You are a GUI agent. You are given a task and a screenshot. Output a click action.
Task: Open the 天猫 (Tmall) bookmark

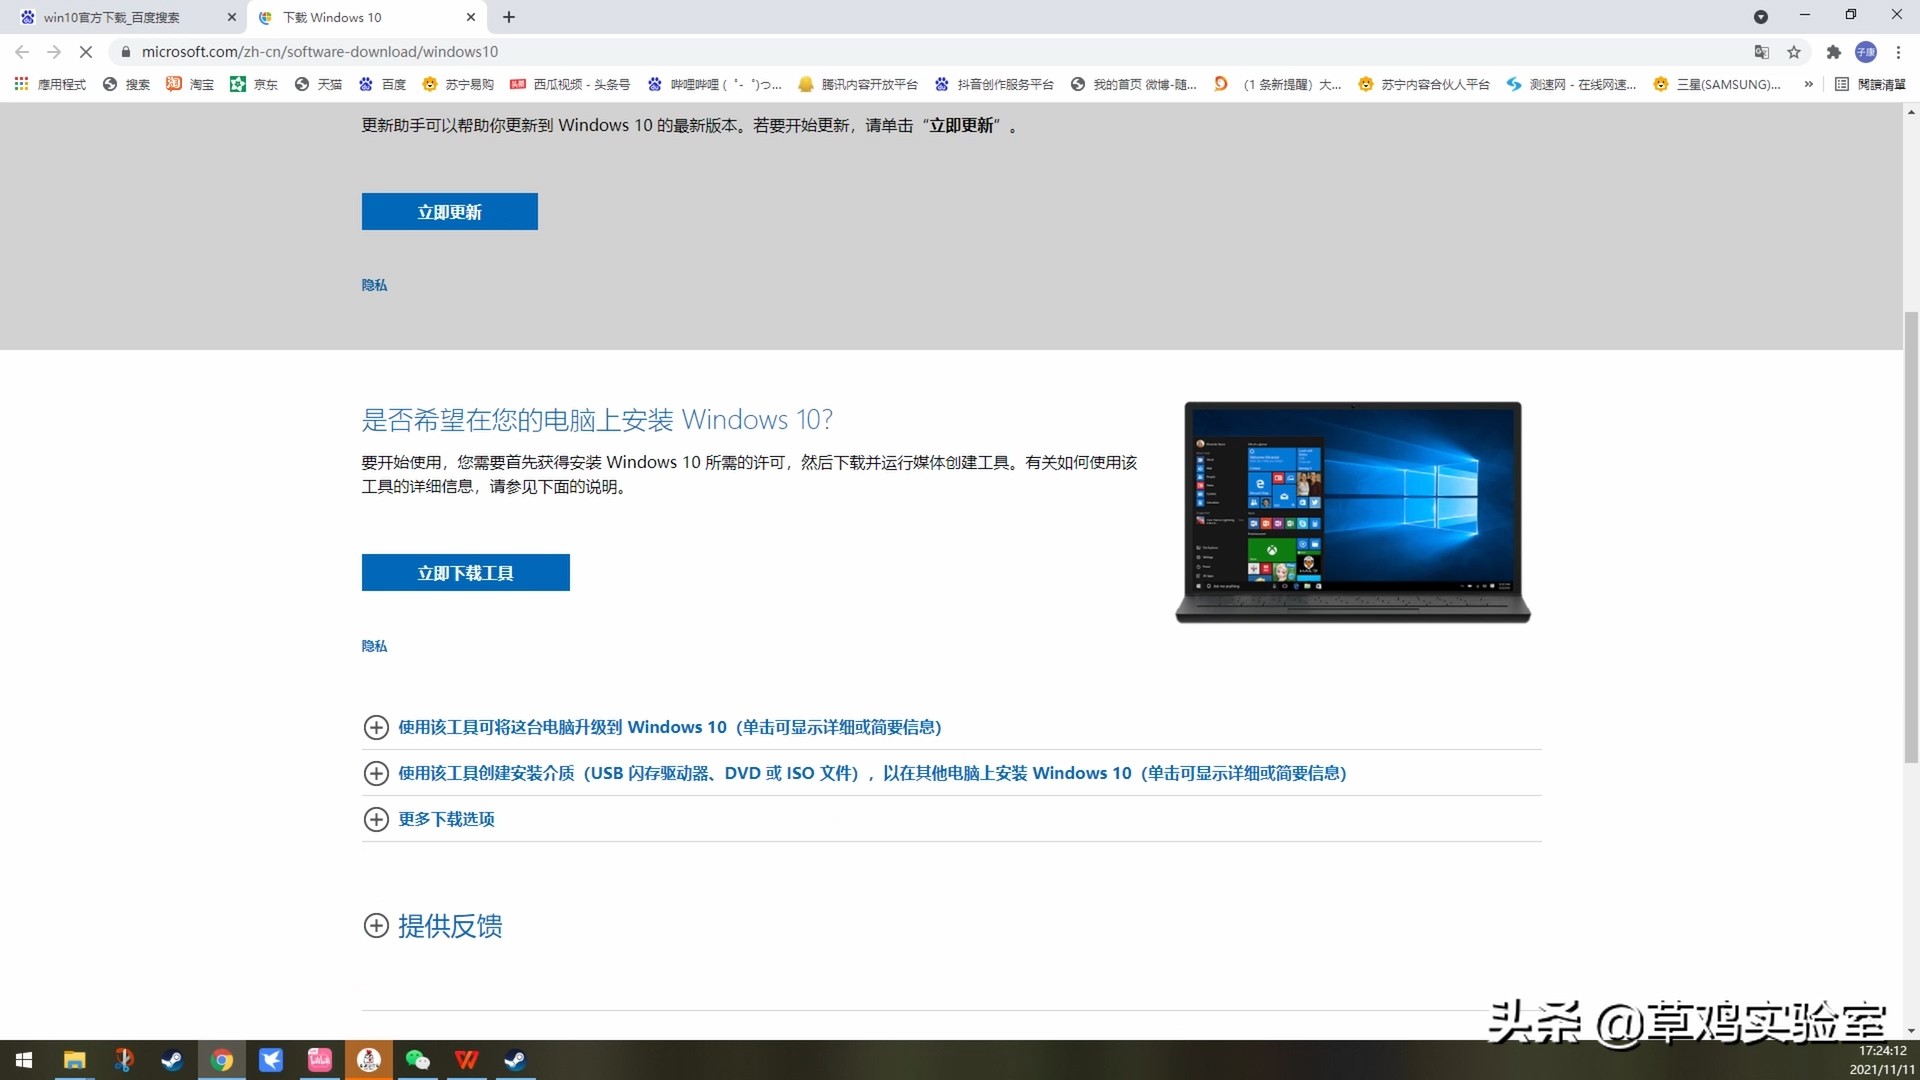[331, 84]
